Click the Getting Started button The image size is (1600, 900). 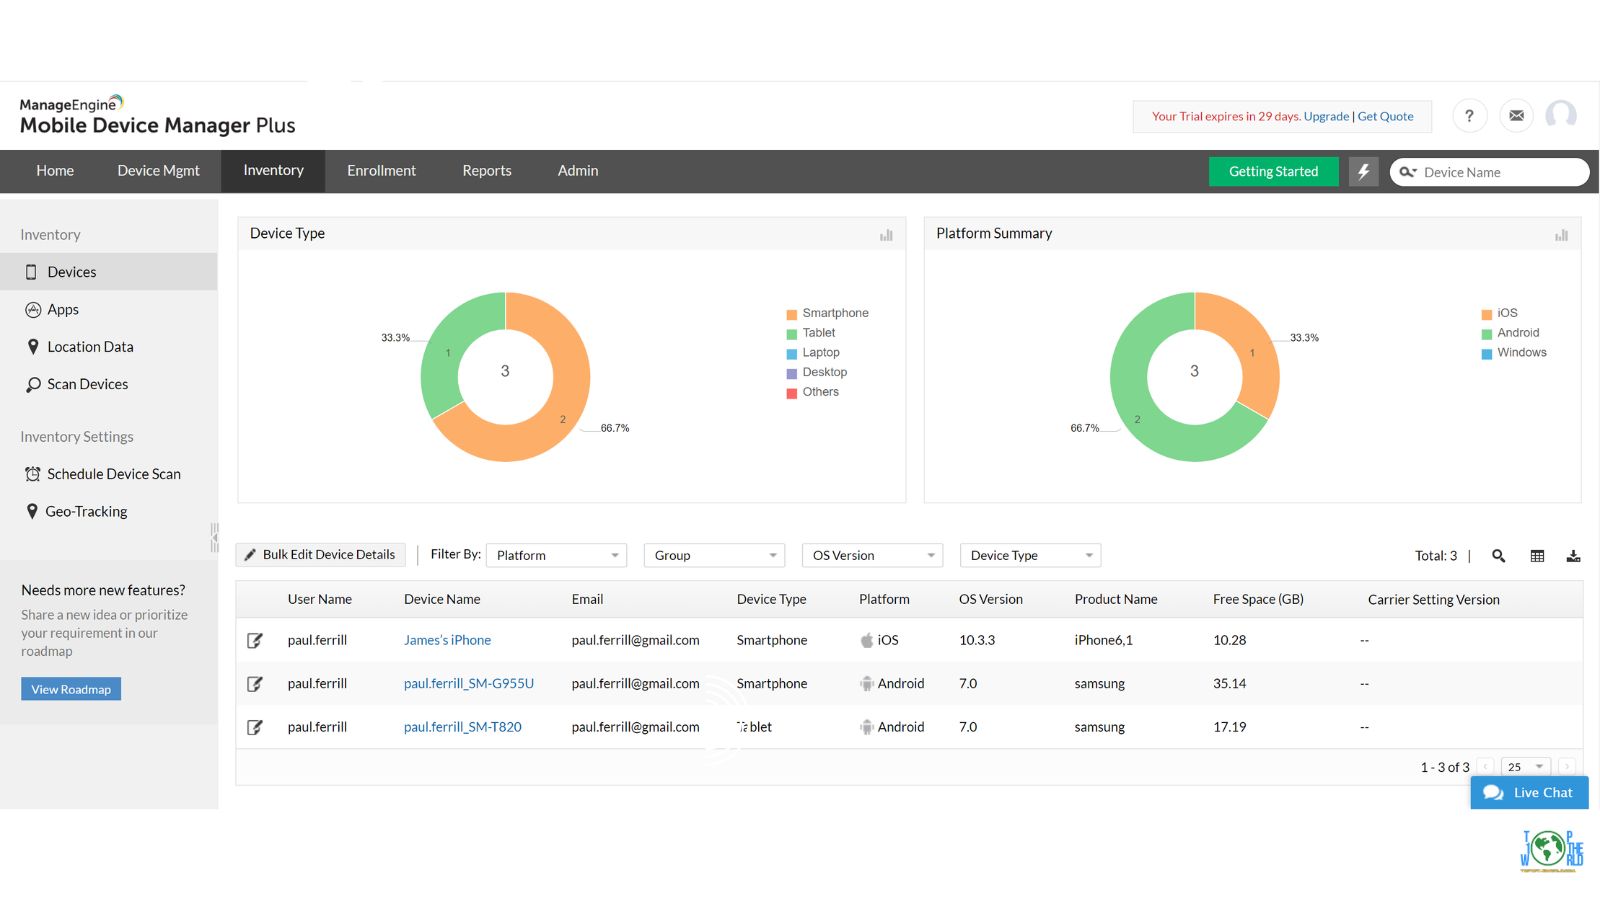pos(1273,172)
